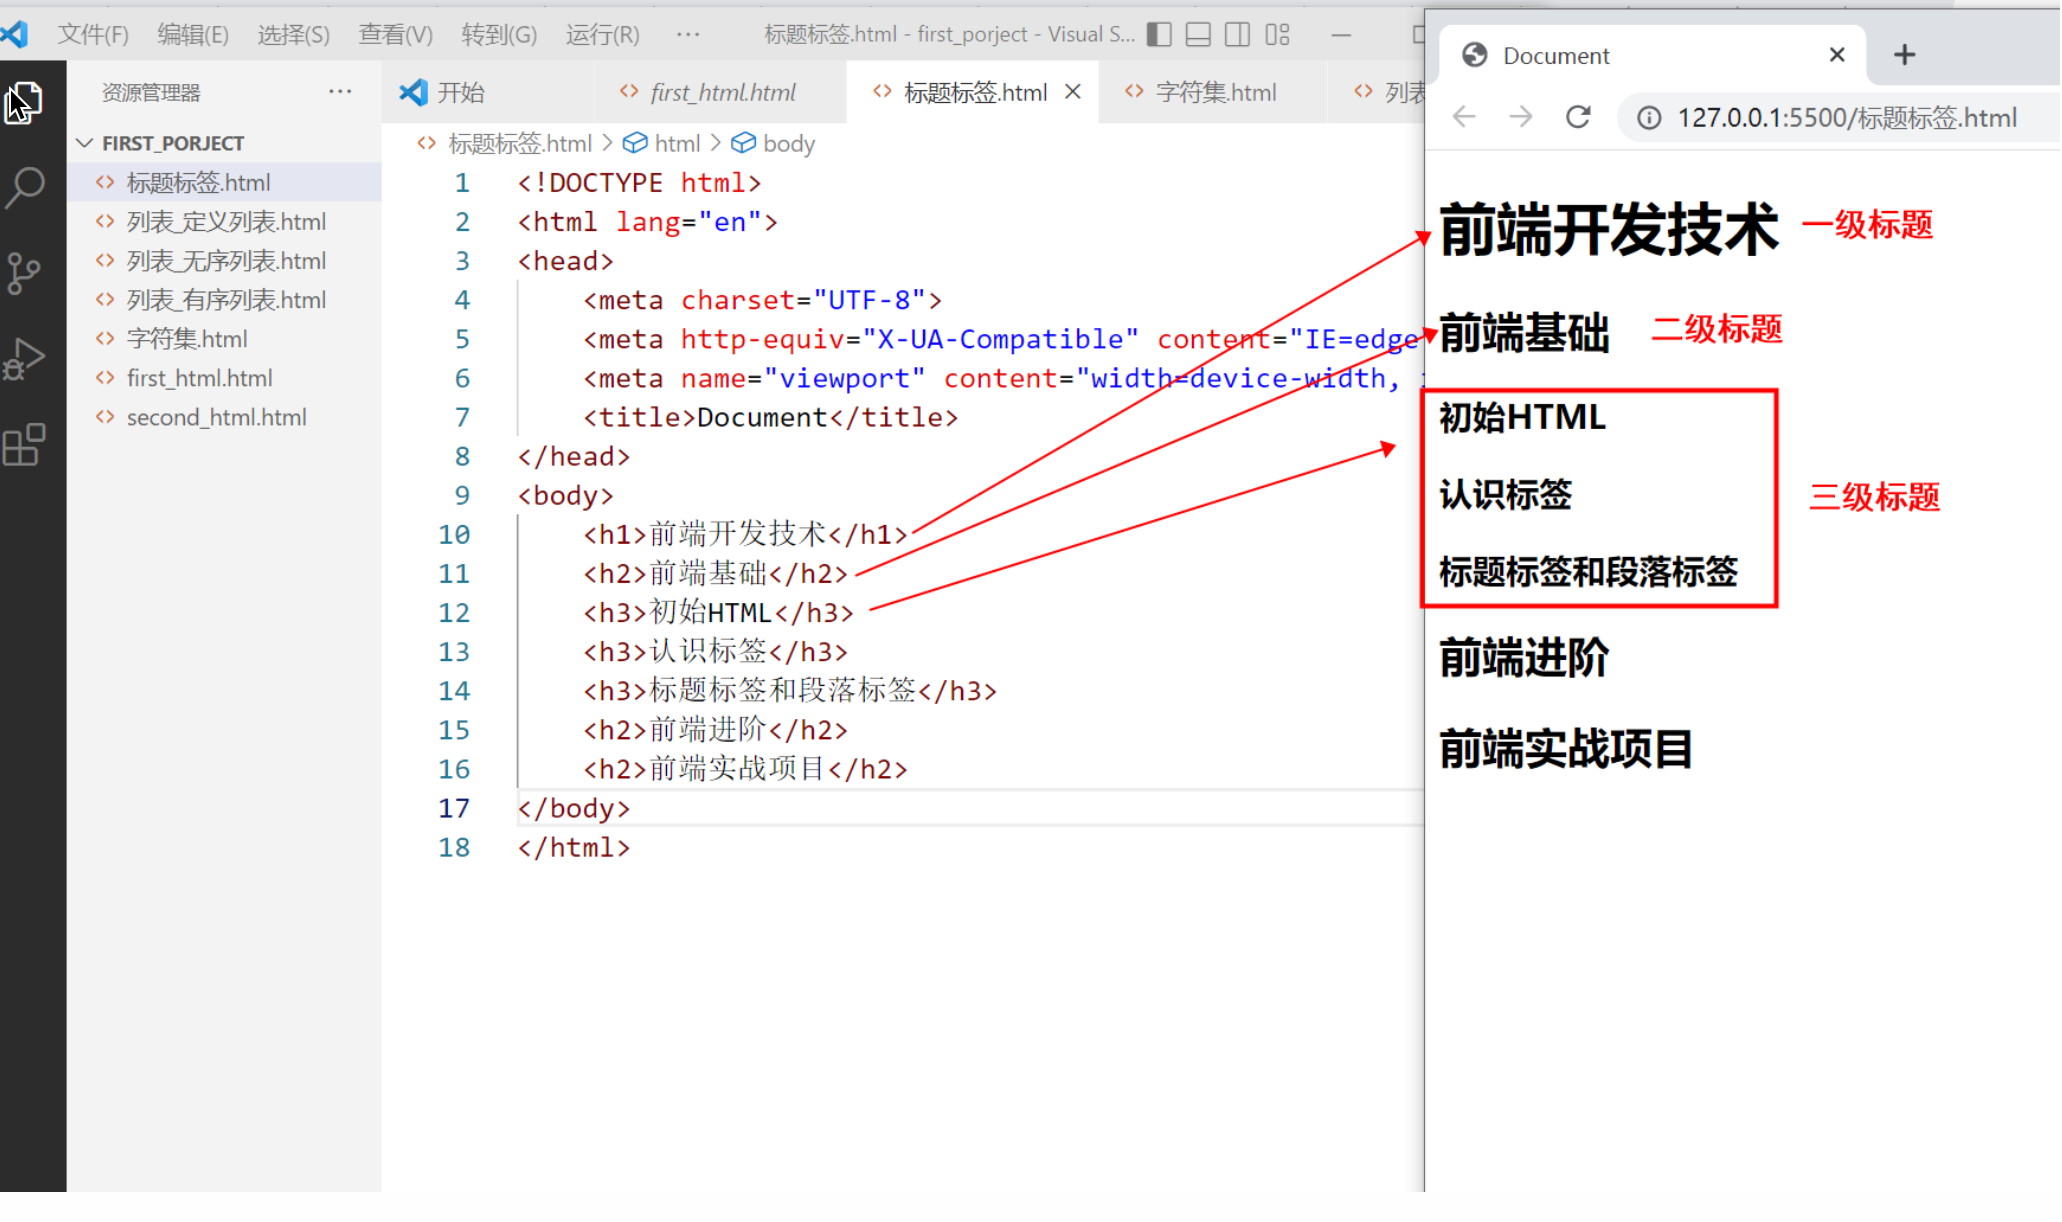Click heading 标题标签和段落标签 in browser
Screen dimensions: 2062x1222
click(1588, 572)
